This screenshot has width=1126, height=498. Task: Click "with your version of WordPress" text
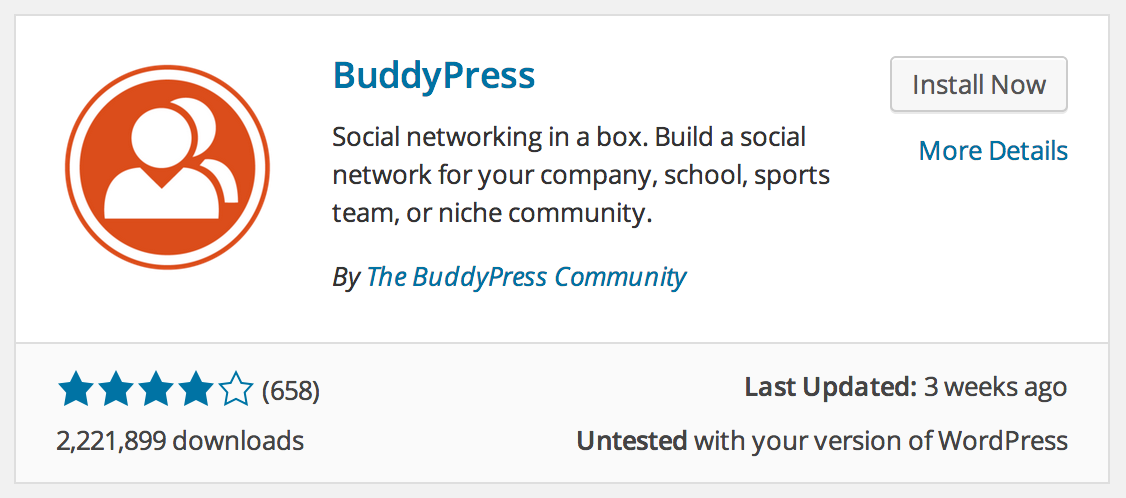click(x=880, y=440)
